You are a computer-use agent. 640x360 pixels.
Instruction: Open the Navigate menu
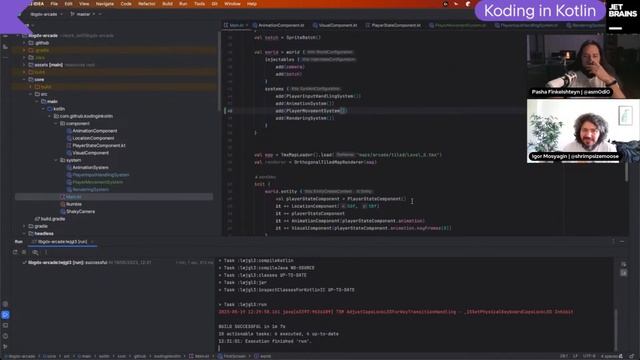tap(104, 4)
